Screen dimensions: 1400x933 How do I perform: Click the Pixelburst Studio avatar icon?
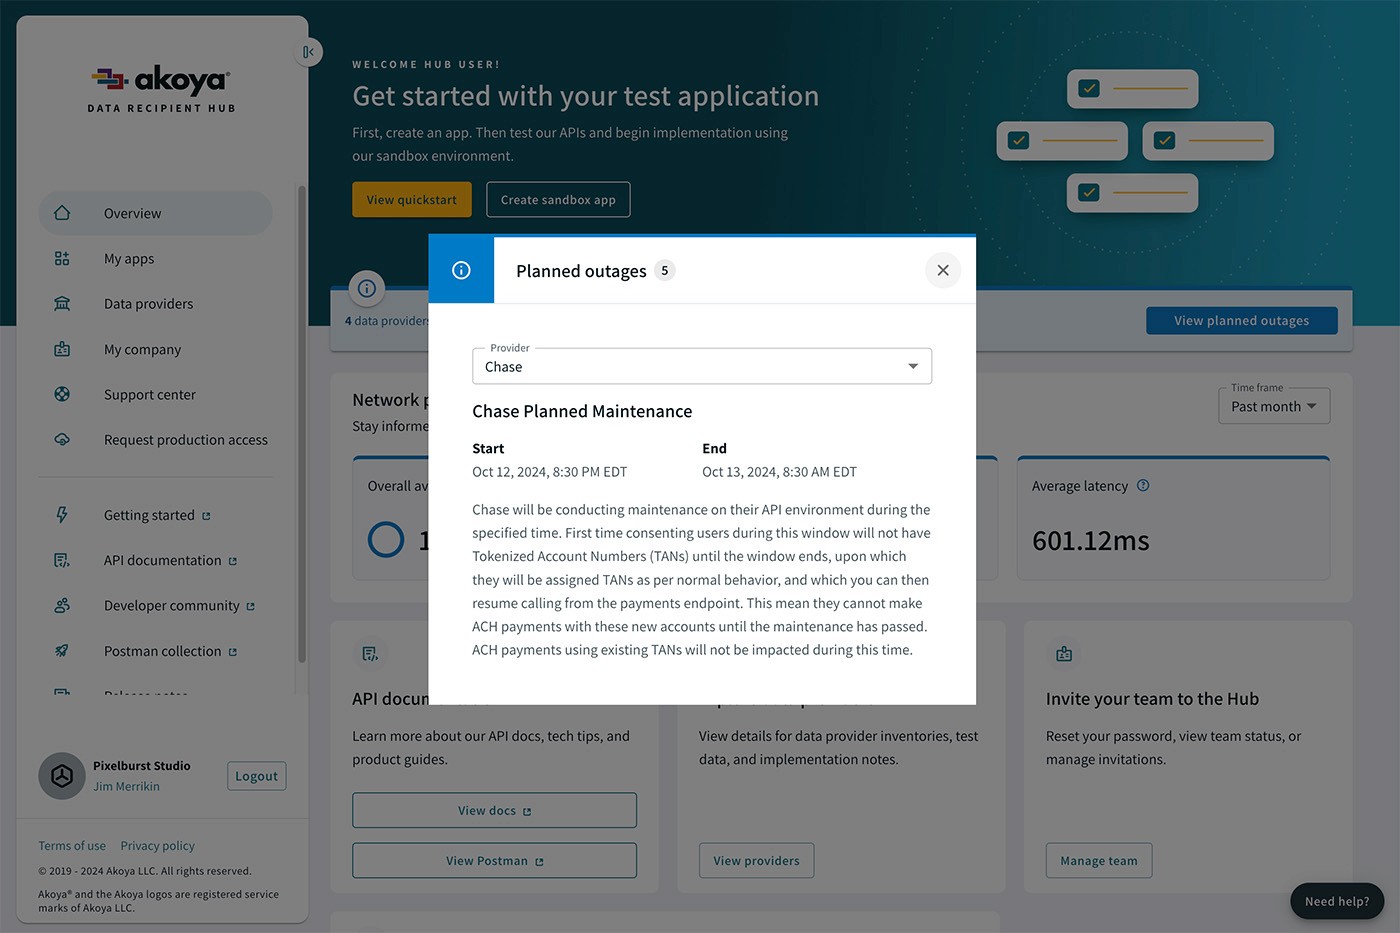point(62,776)
